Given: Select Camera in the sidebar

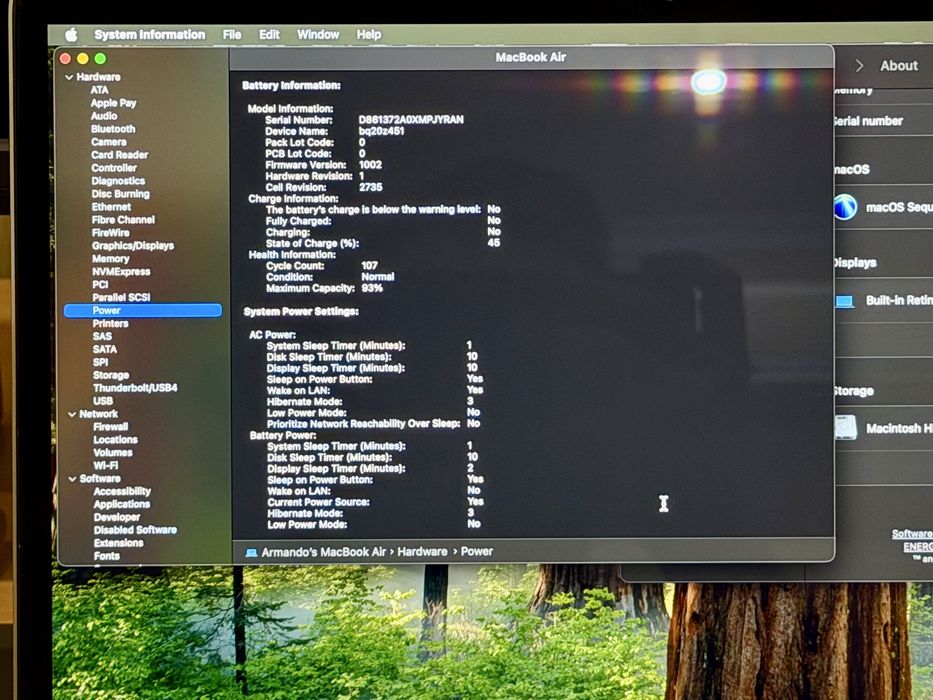Looking at the screenshot, I should tap(109, 142).
